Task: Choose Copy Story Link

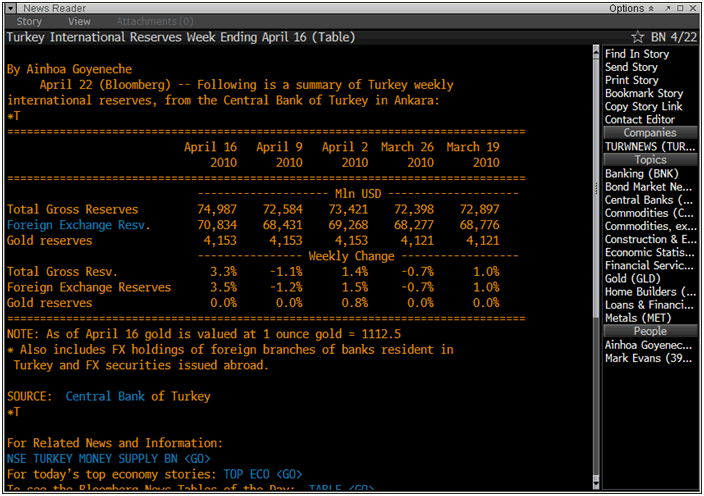Action: (643, 106)
